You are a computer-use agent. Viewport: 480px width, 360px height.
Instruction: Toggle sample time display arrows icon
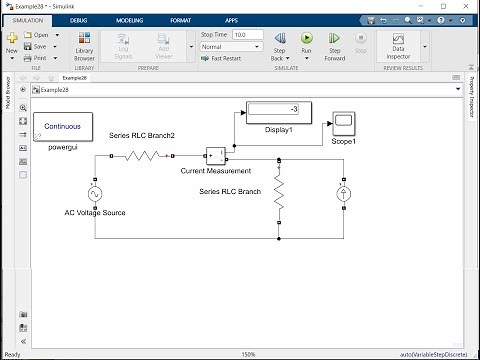click(x=23, y=134)
